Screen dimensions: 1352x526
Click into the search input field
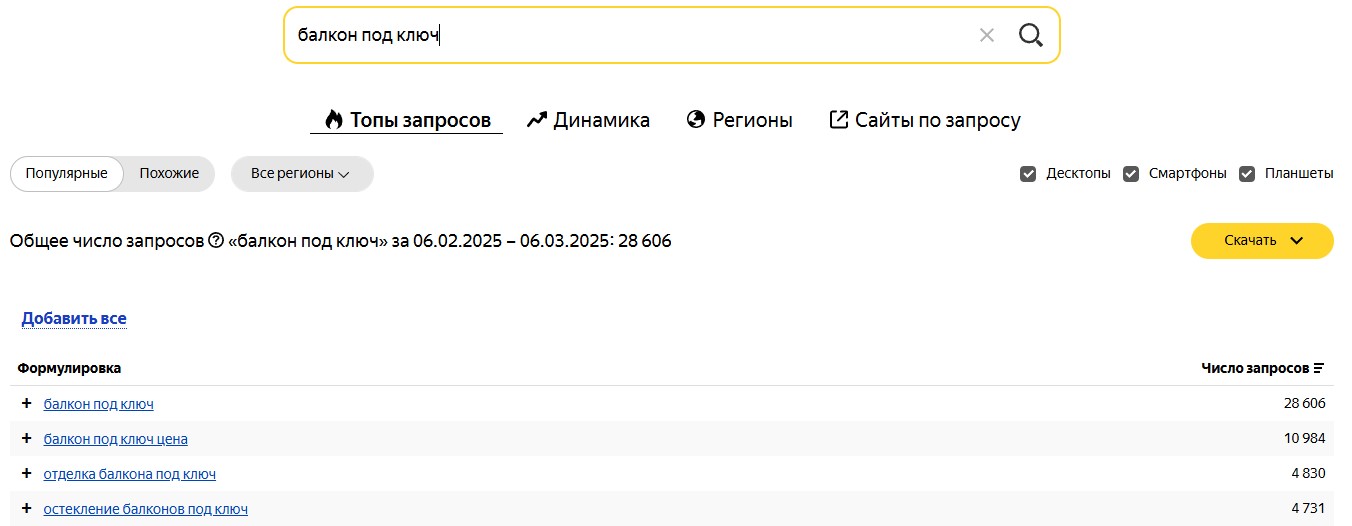coord(620,36)
